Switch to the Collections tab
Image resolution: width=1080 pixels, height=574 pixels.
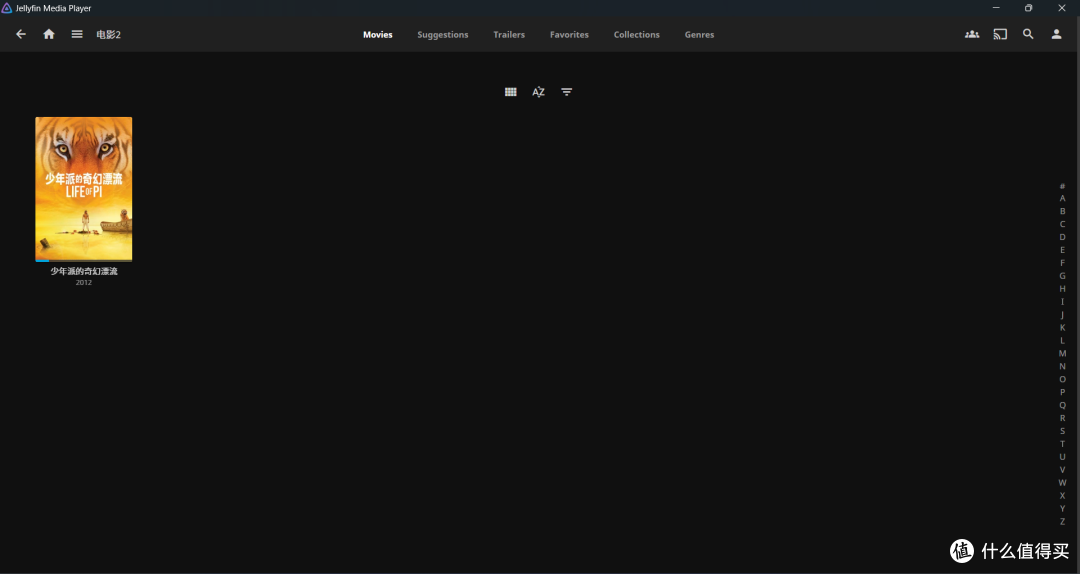click(636, 34)
